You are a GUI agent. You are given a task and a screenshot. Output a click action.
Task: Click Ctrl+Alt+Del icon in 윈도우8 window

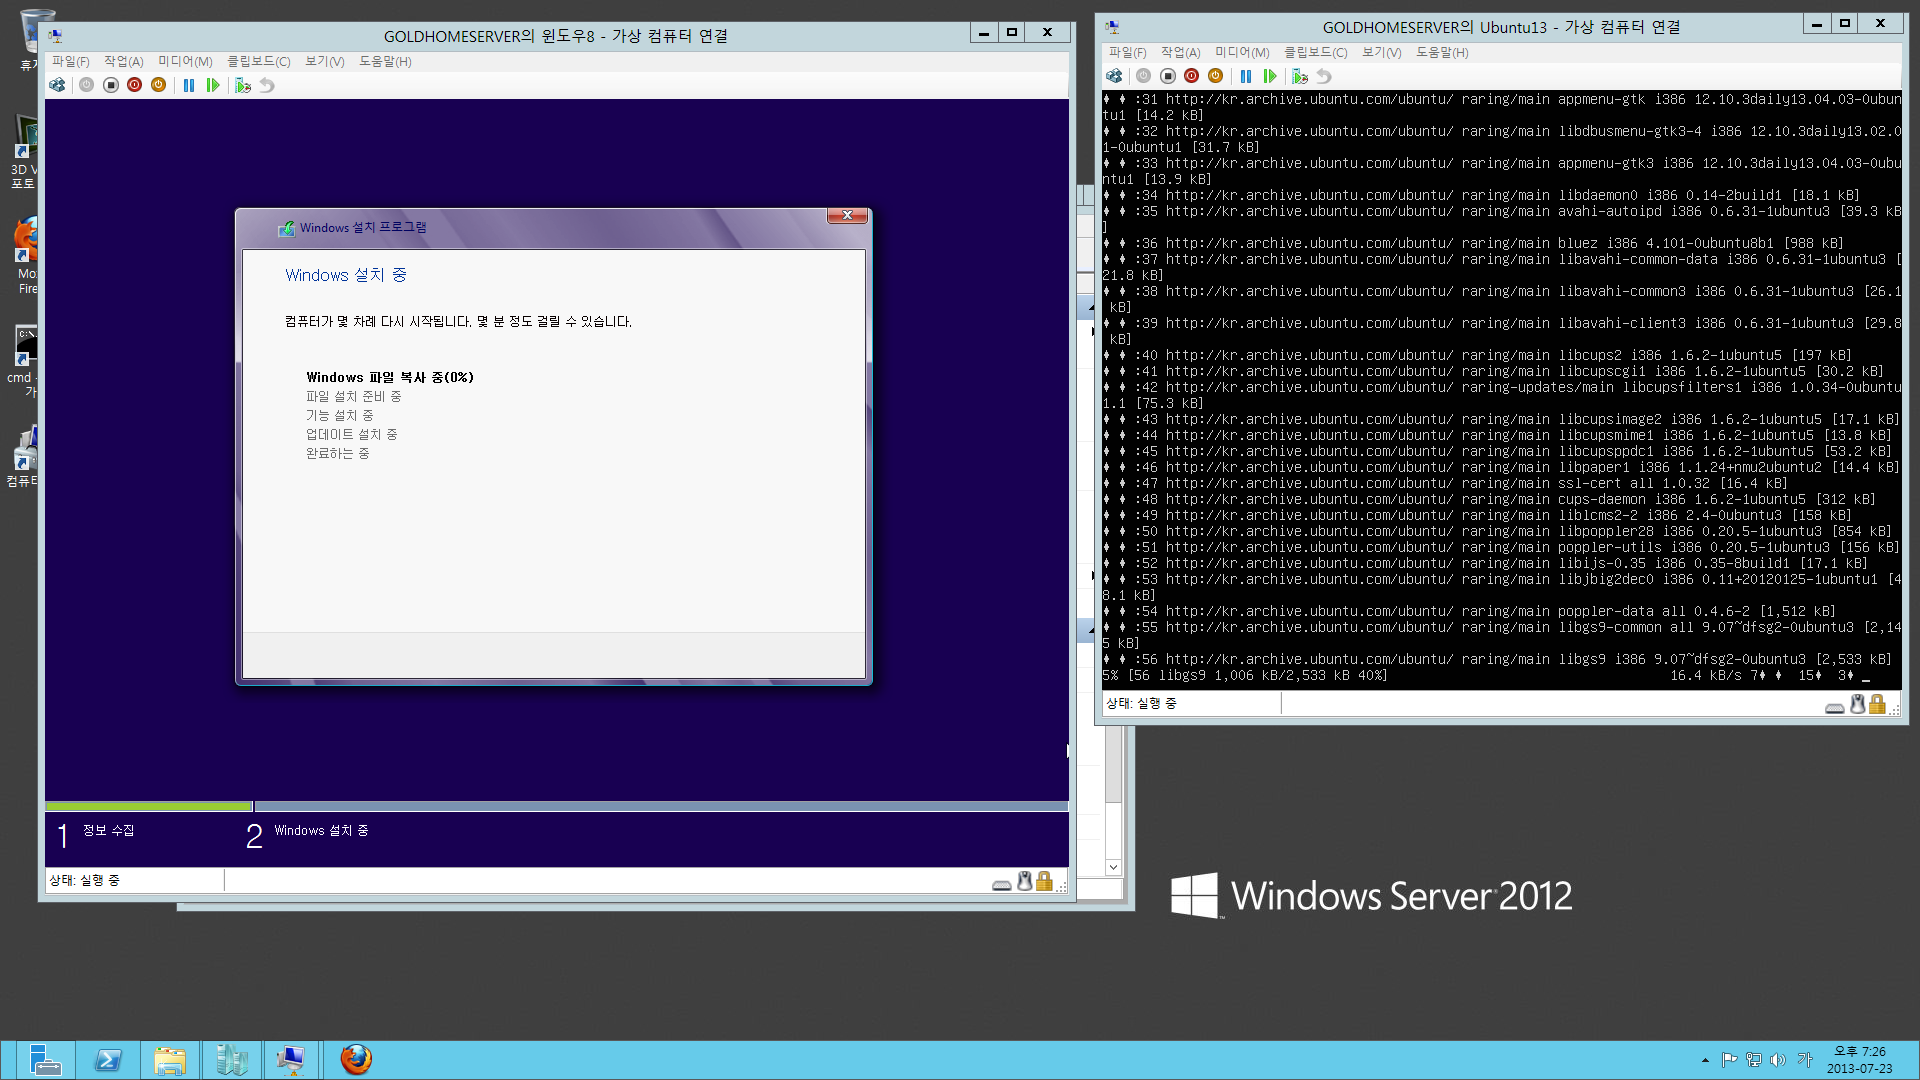[57, 86]
